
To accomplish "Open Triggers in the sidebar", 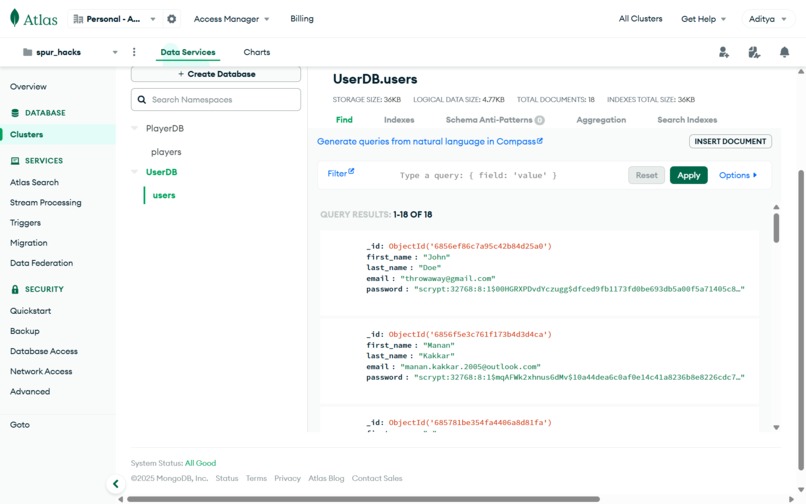I will pos(25,223).
